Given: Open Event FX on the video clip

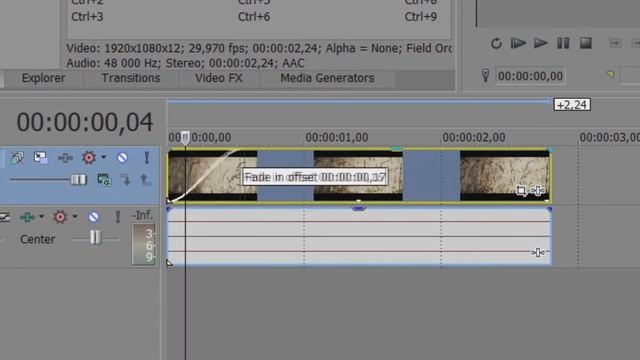Looking at the screenshot, I should pyautogui.click(x=538, y=190).
